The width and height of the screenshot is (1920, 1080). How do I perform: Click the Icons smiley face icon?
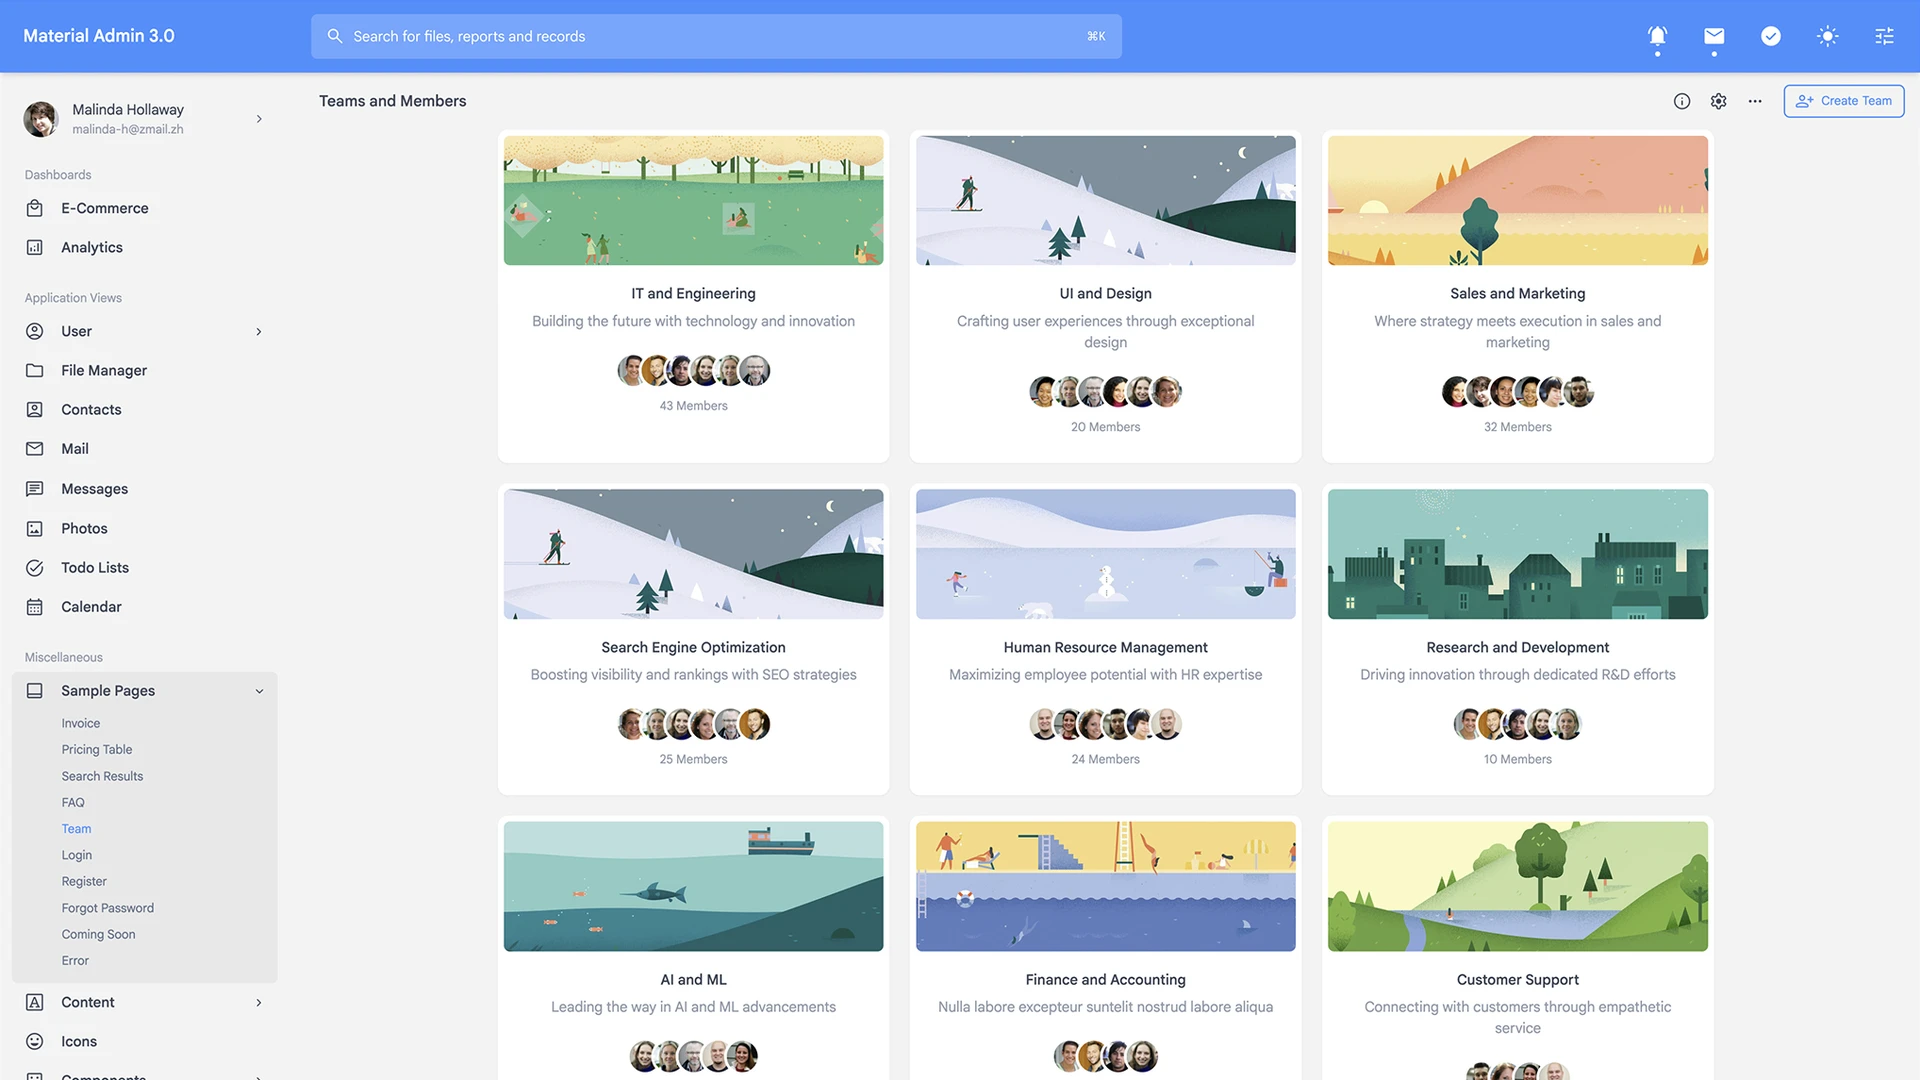[x=35, y=1041]
